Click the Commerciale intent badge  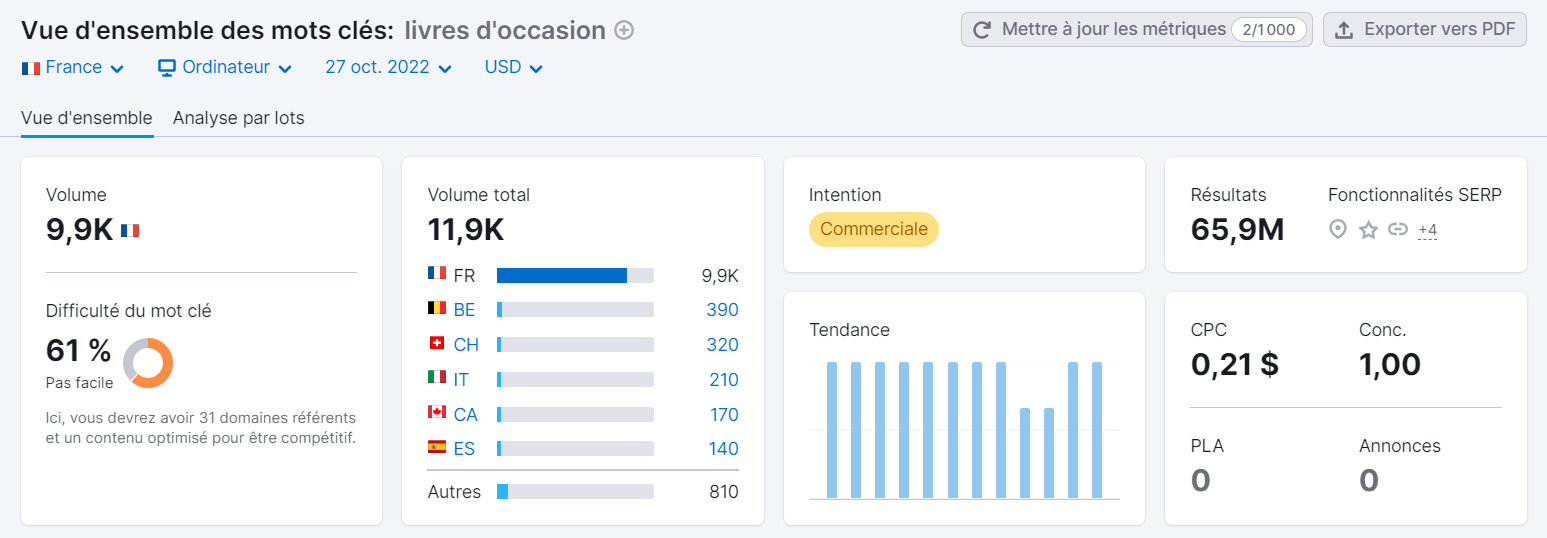coord(873,229)
